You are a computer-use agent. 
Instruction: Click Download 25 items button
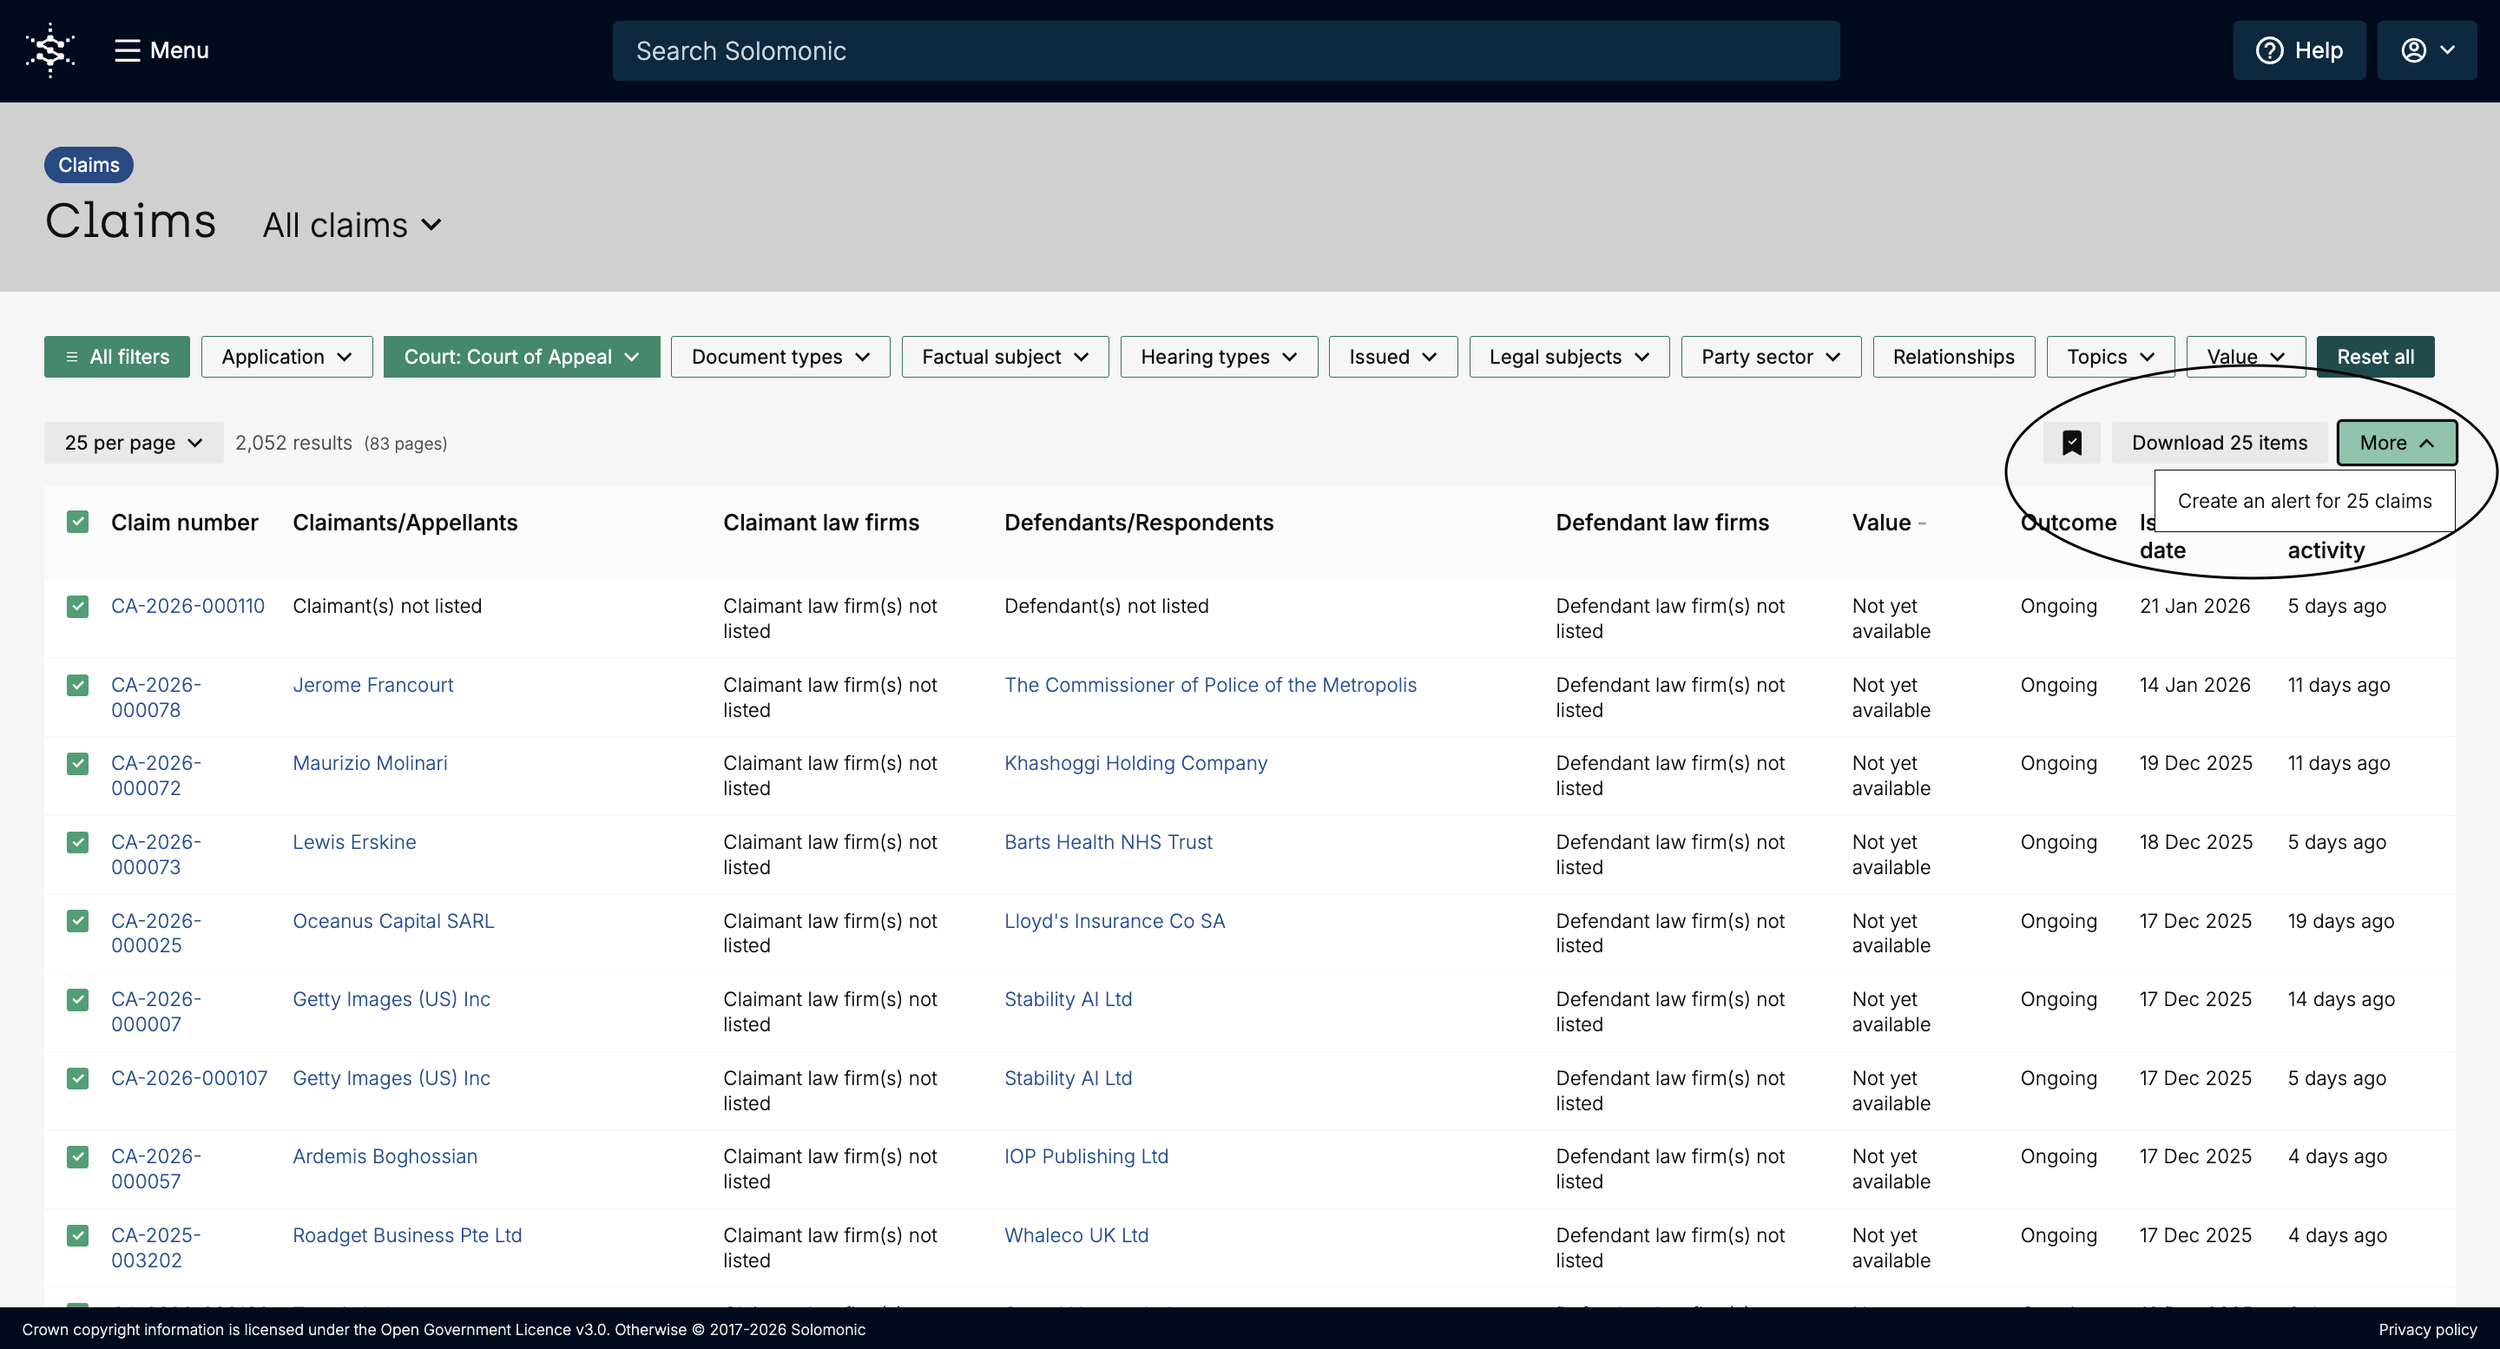(2218, 443)
